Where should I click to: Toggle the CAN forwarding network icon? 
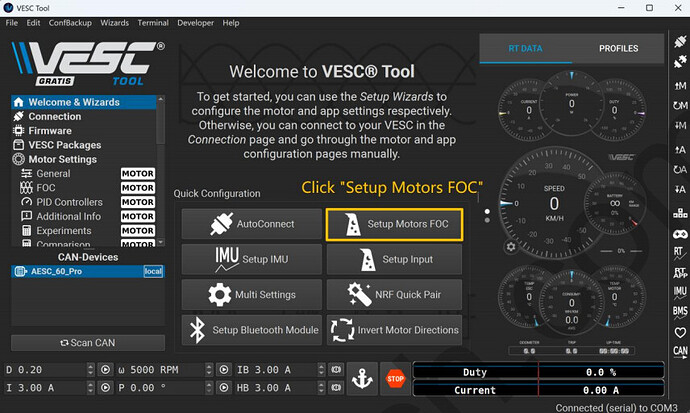click(680, 213)
